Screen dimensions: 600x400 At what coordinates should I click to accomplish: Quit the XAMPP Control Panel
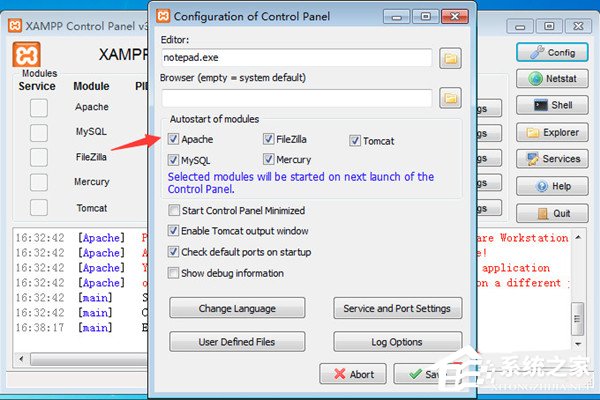pyautogui.click(x=552, y=213)
